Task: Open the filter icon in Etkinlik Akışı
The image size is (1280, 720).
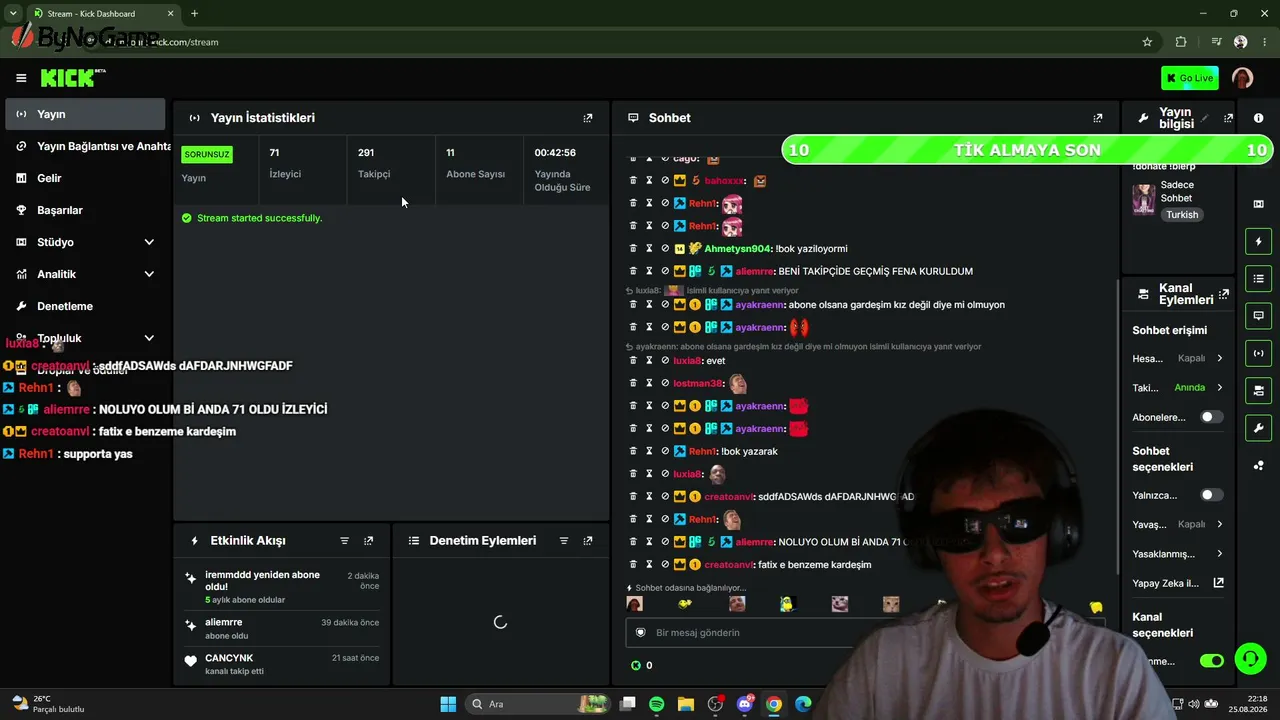Action: click(345, 541)
